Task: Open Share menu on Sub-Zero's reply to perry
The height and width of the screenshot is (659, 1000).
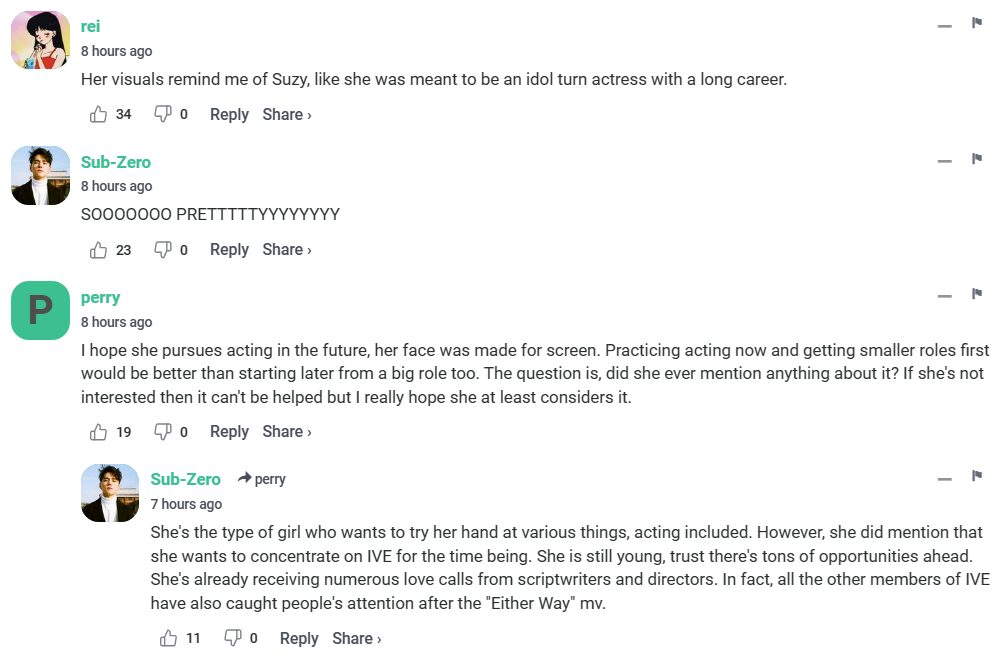Action: tap(357, 638)
